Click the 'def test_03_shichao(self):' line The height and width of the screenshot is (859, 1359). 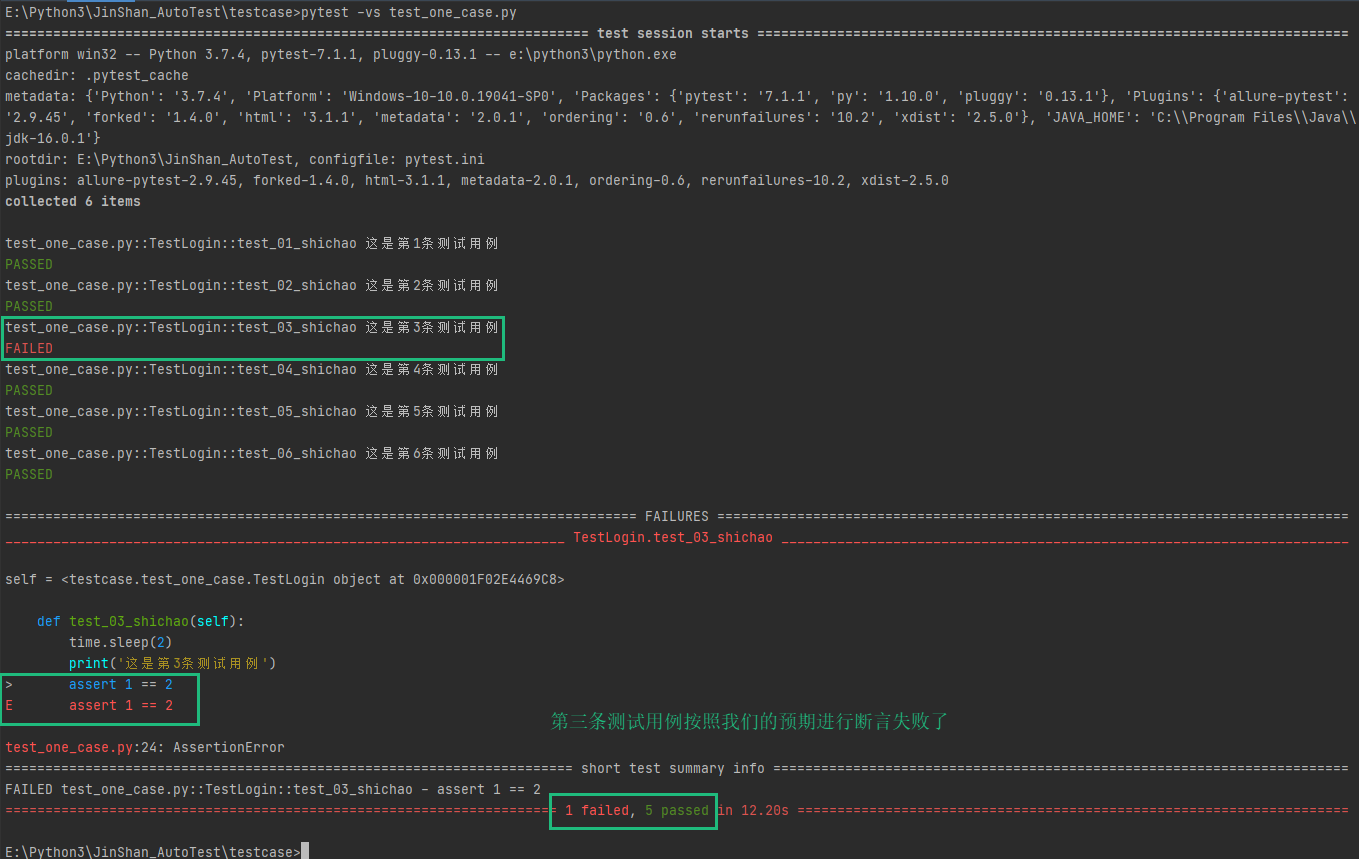(x=140, y=621)
